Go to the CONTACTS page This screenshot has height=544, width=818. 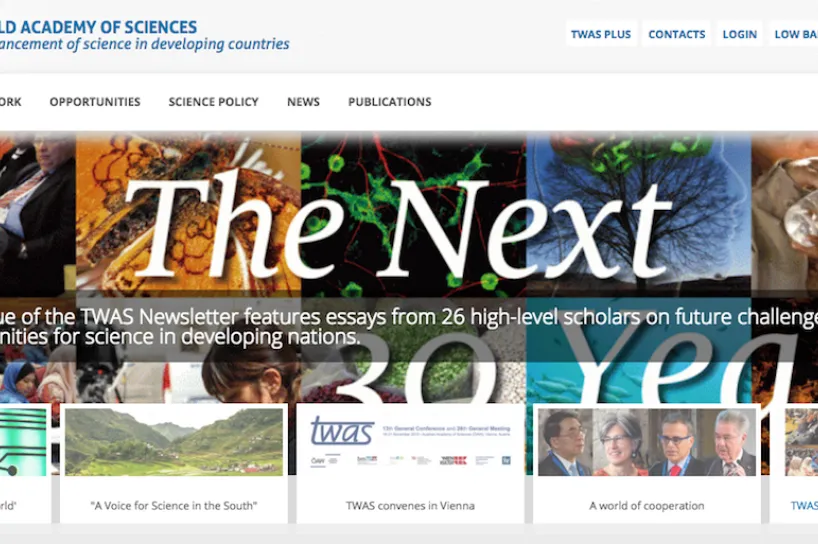(x=677, y=34)
